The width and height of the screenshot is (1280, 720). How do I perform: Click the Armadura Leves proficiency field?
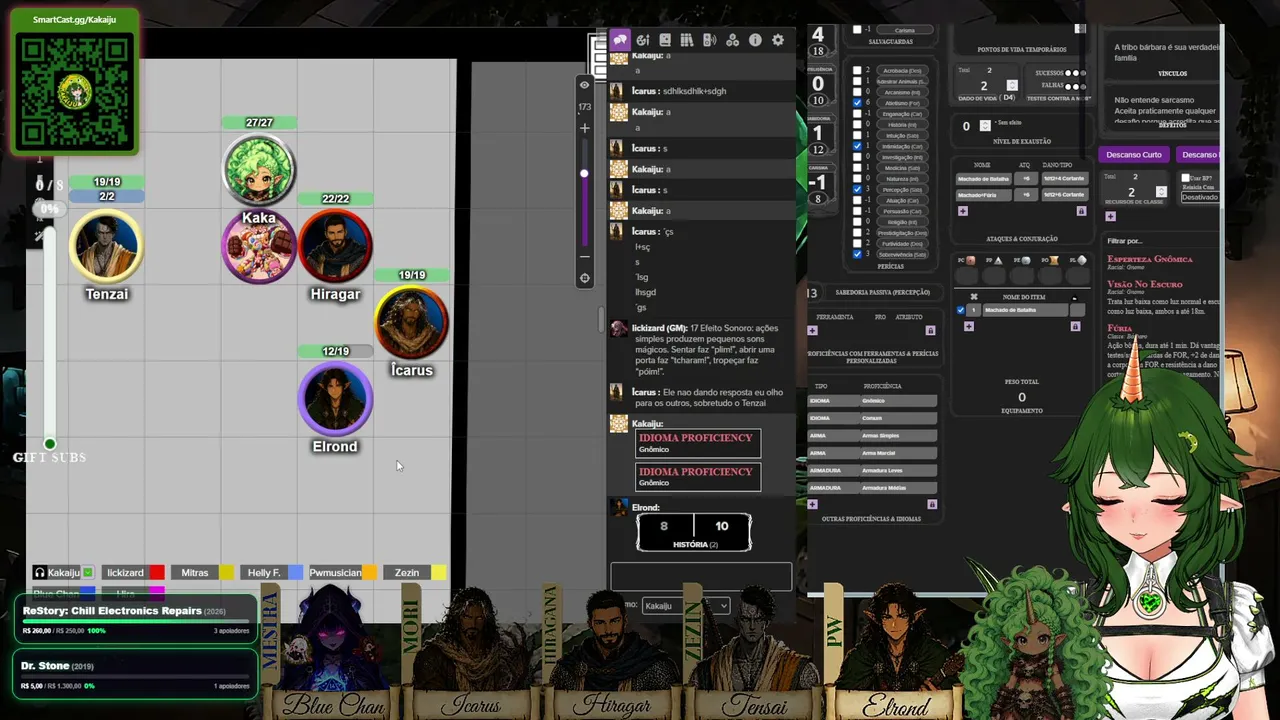898,470
